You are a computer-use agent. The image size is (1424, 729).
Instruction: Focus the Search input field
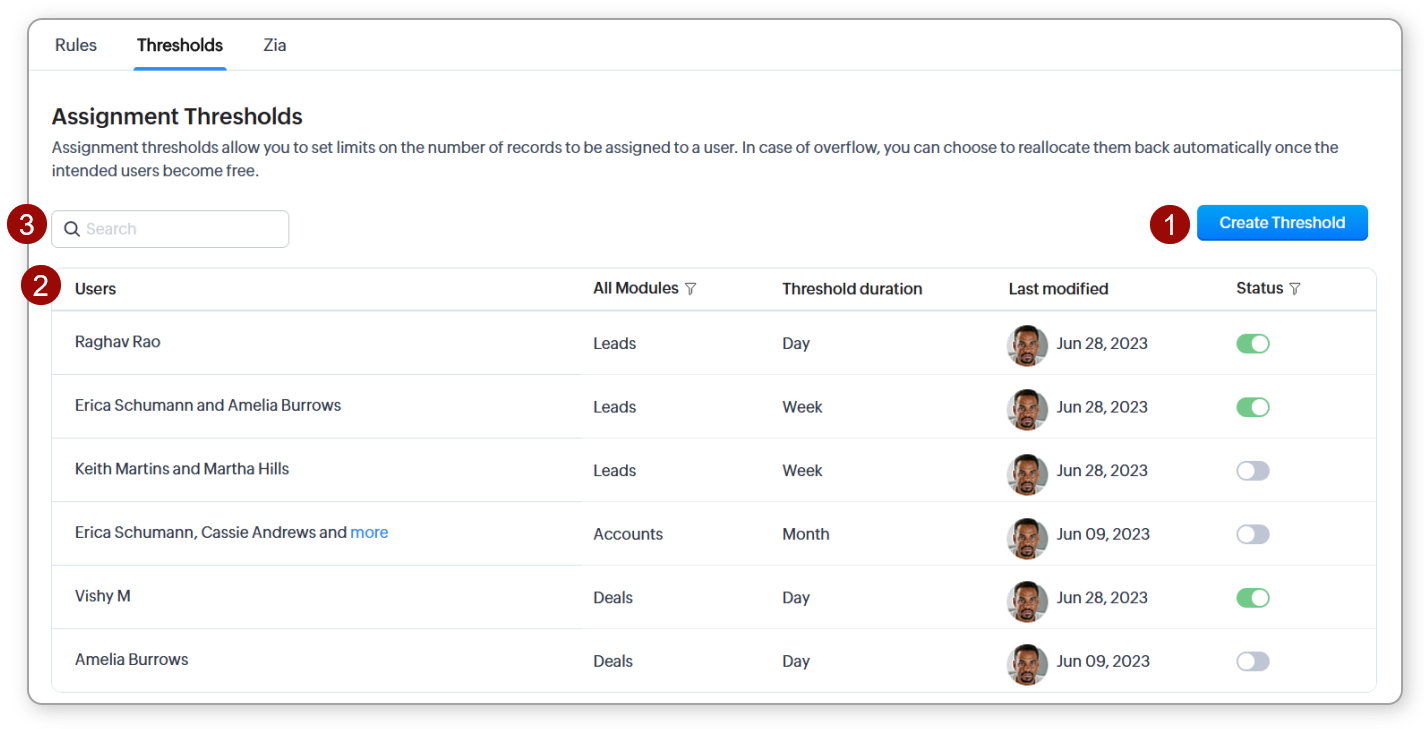180,229
